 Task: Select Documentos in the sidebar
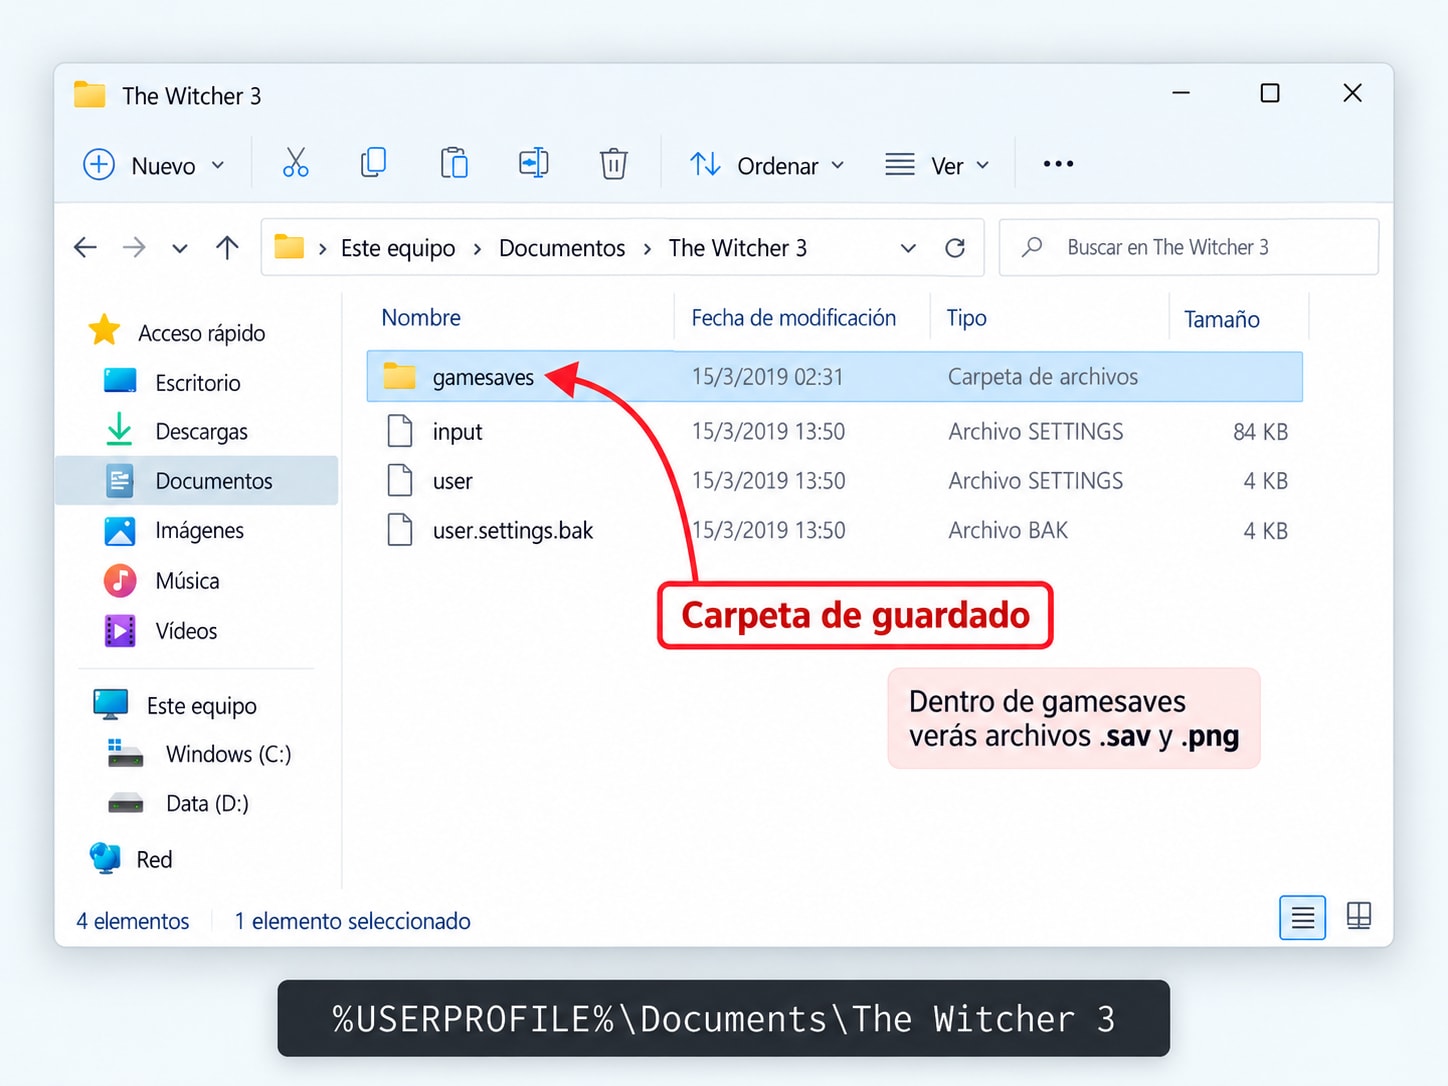pyautogui.click(x=198, y=480)
